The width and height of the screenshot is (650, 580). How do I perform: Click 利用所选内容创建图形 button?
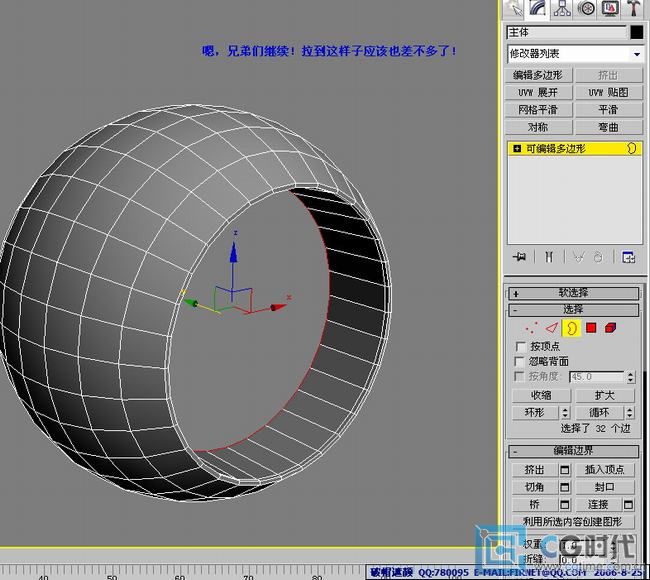(573, 522)
